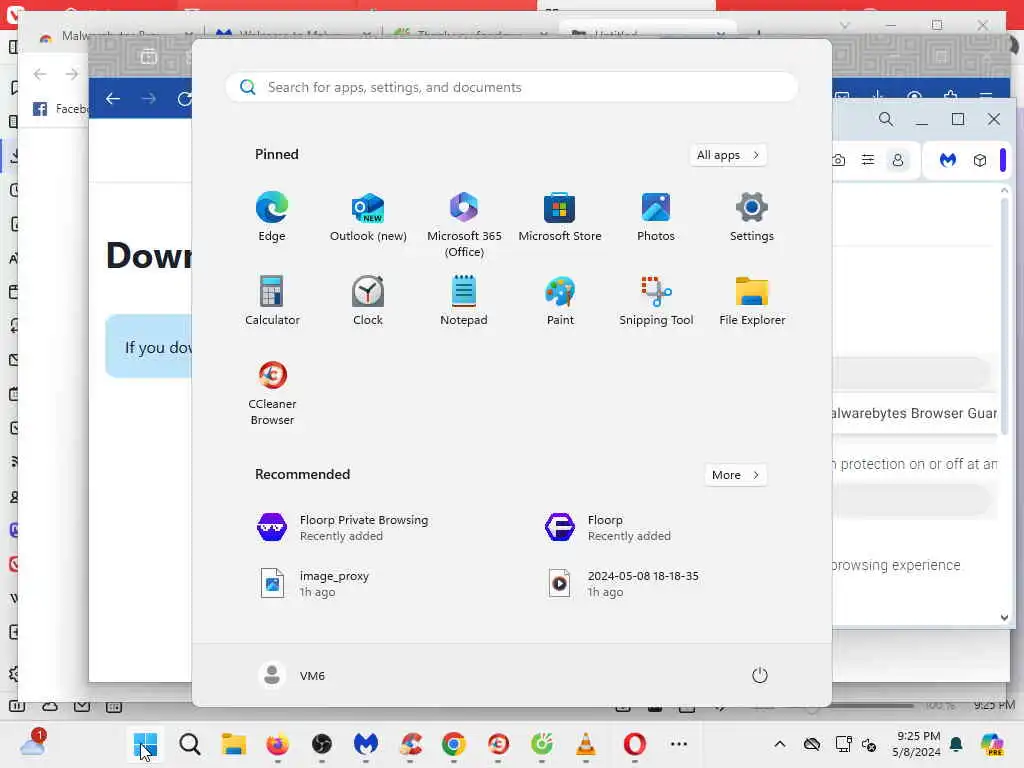Switch to Opera browser on taskbar
Image resolution: width=1024 pixels, height=768 pixels.
point(634,744)
